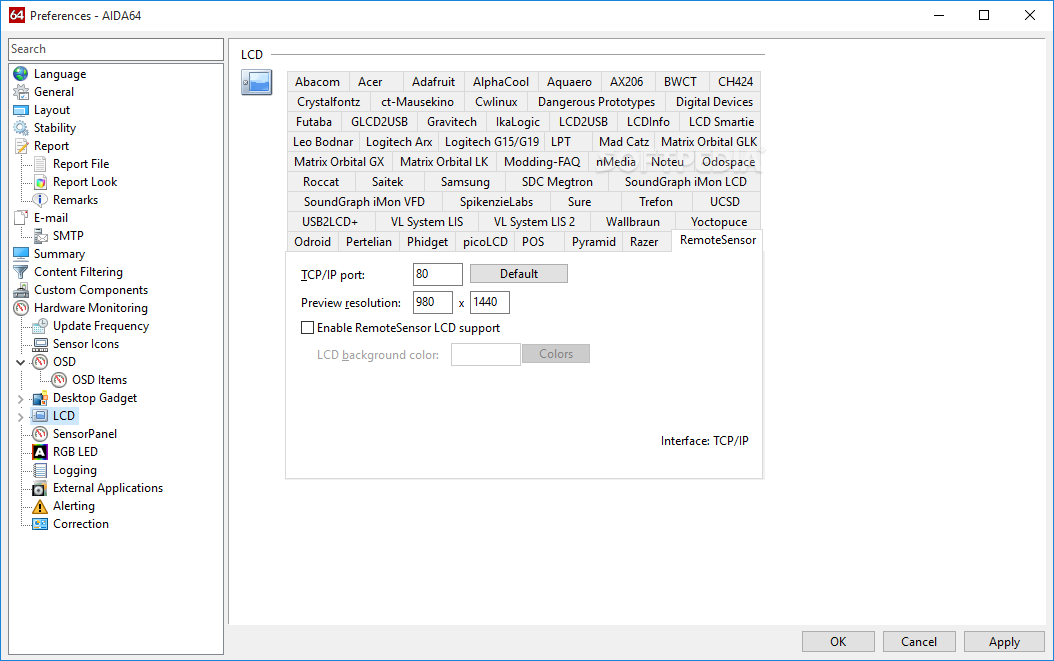The image size is (1054, 661).
Task: Confirm with the OK button
Action: point(838,641)
